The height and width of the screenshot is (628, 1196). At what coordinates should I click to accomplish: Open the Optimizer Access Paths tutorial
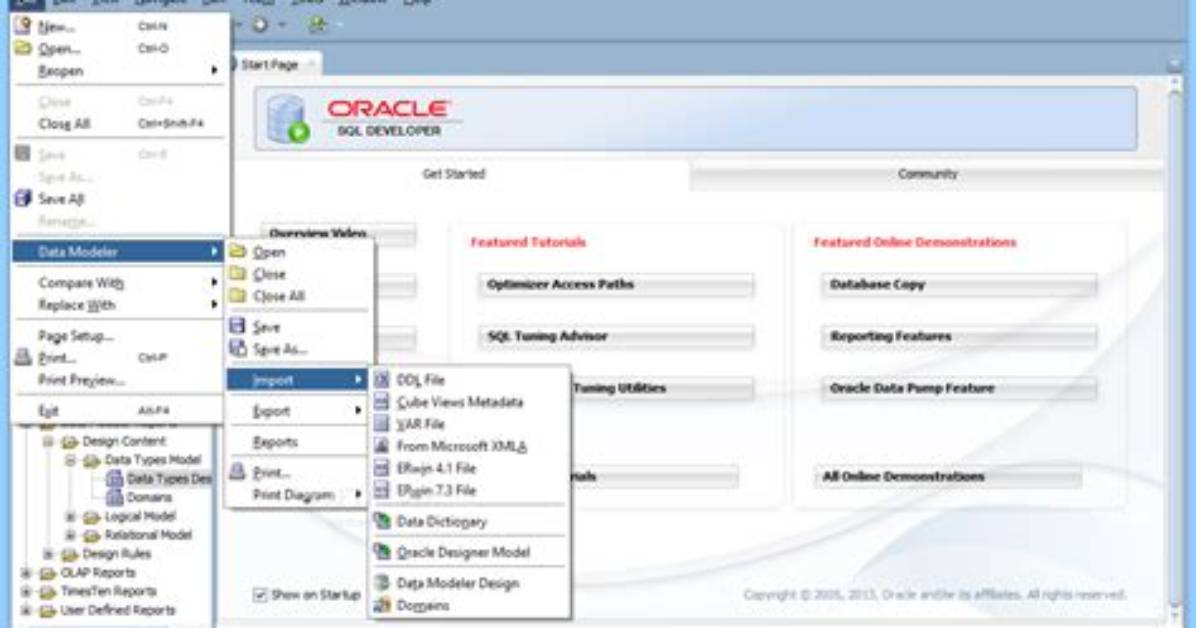pyautogui.click(x=616, y=285)
